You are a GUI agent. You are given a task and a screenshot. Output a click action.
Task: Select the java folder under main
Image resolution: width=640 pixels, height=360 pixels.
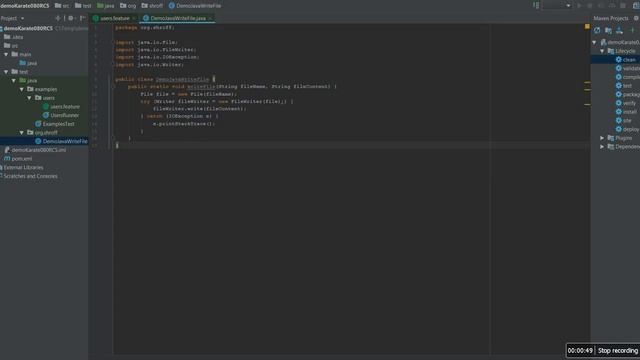(28, 63)
